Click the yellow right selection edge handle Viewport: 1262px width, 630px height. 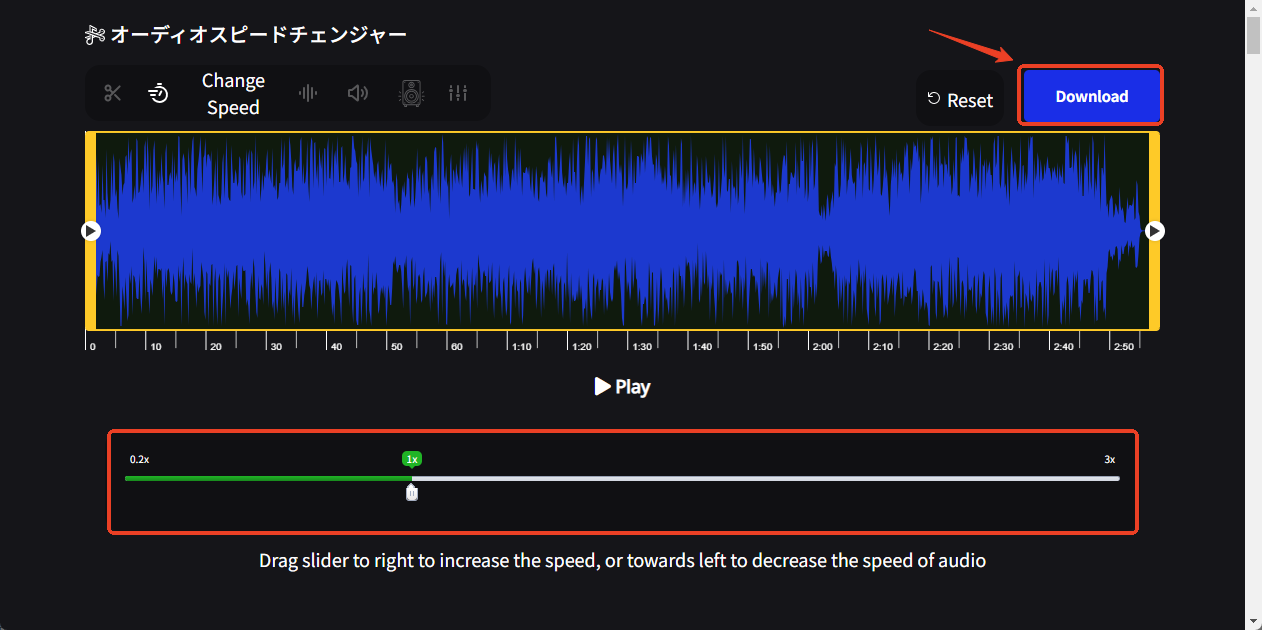[x=1154, y=230]
